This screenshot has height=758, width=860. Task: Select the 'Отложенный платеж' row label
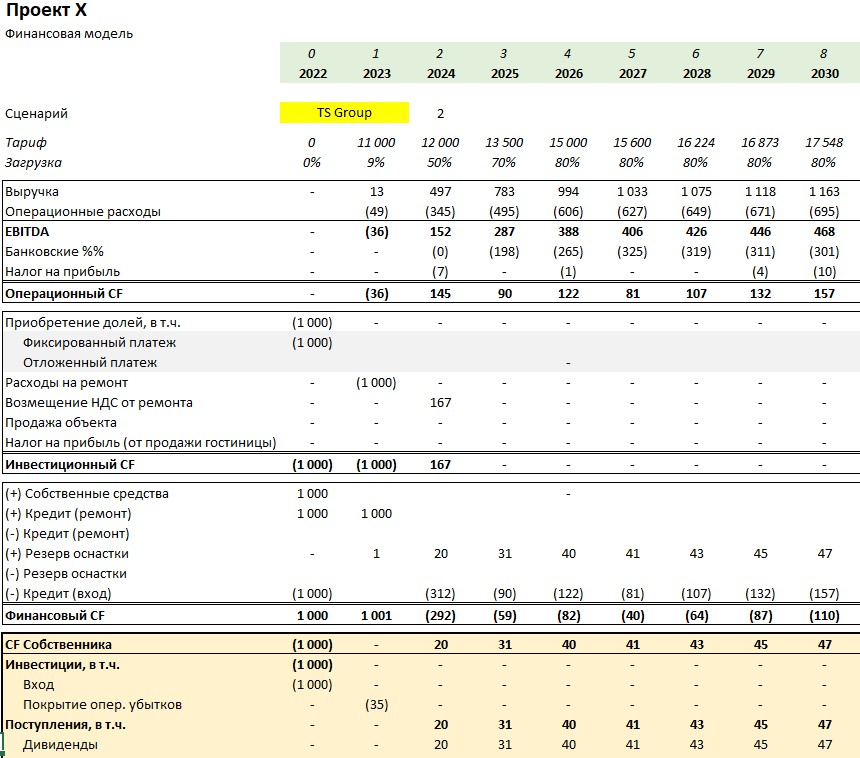[90, 363]
